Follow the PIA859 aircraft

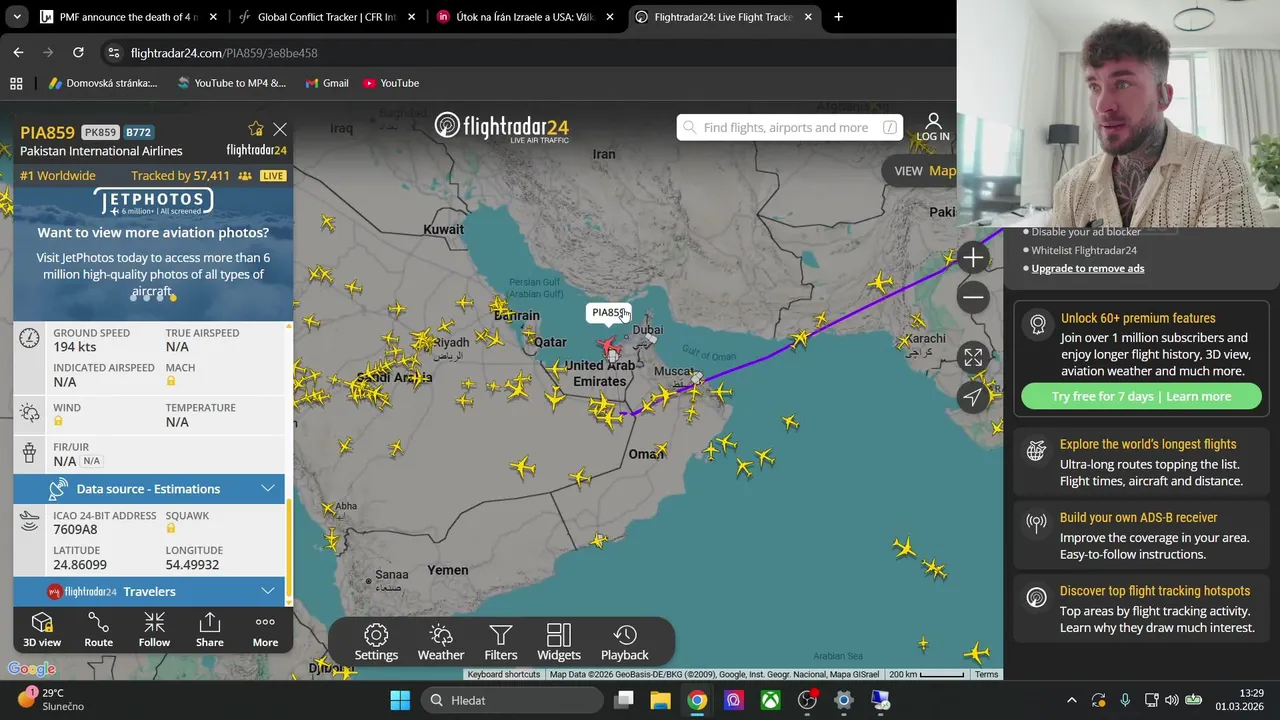tap(154, 630)
